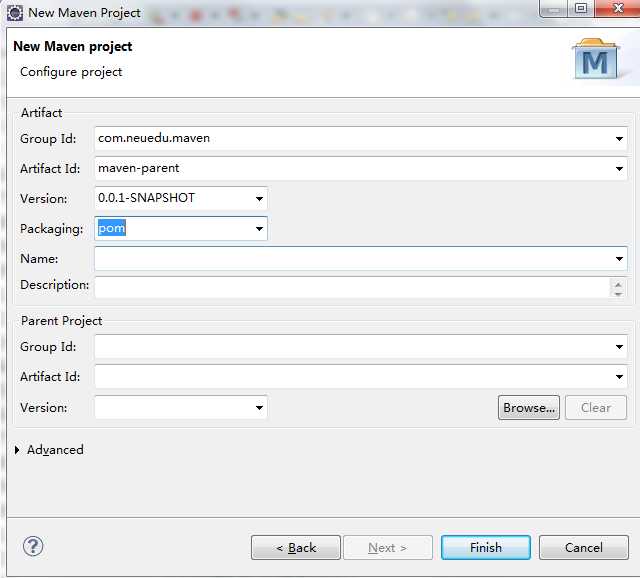Open the Name field dropdown arrow
Screen dimensions: 640x578
(x=619, y=259)
